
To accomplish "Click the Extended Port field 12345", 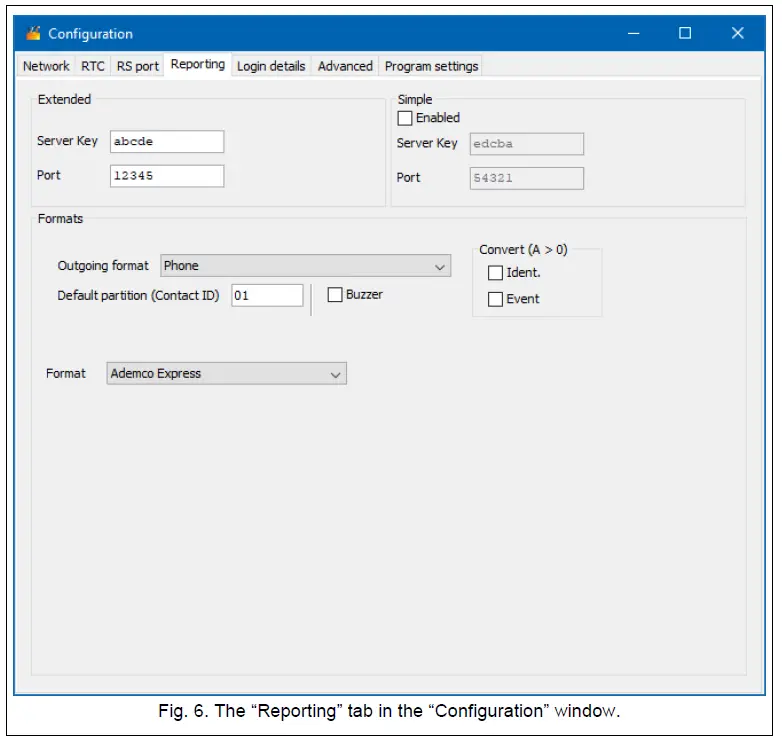I will click(167, 177).
